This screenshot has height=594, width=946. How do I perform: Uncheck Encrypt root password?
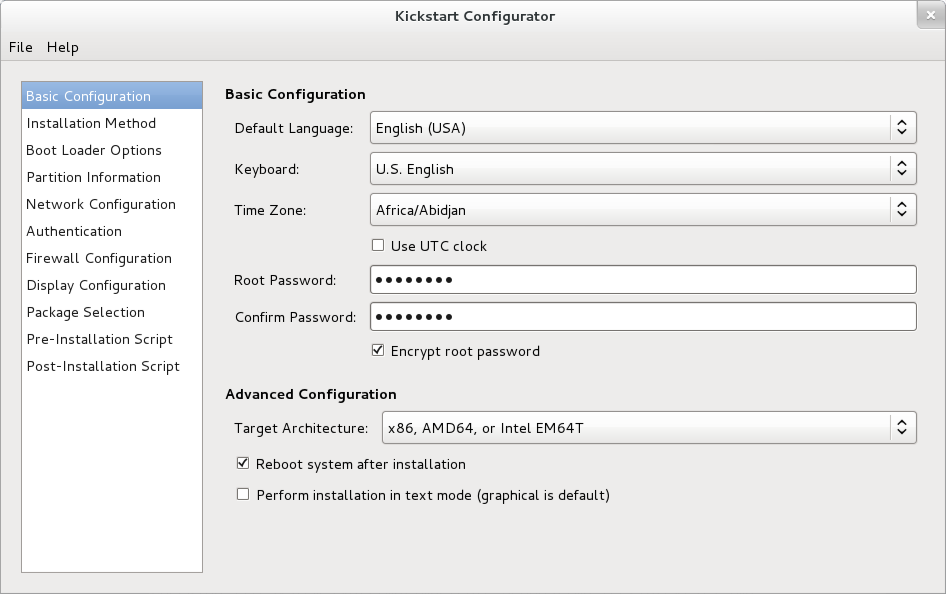(x=378, y=350)
